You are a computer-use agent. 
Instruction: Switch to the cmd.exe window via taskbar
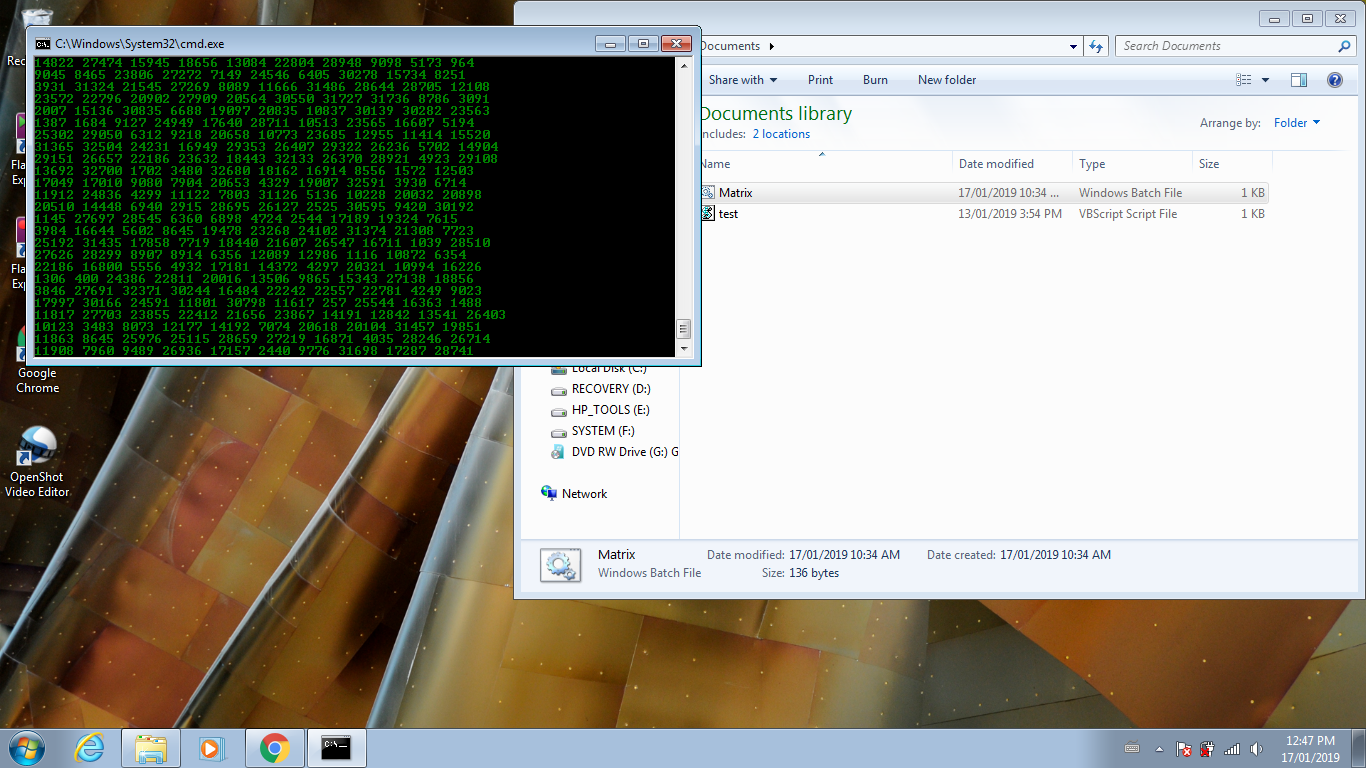[x=336, y=747]
